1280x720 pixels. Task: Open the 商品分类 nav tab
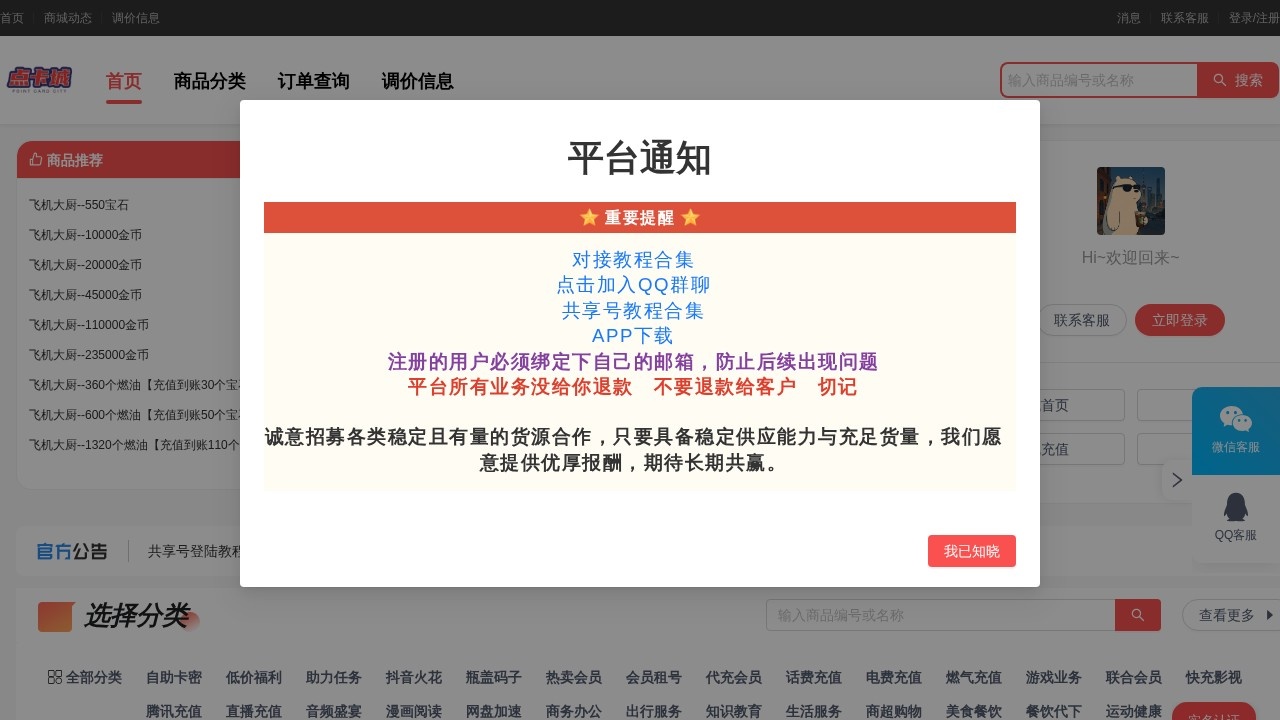coord(210,82)
